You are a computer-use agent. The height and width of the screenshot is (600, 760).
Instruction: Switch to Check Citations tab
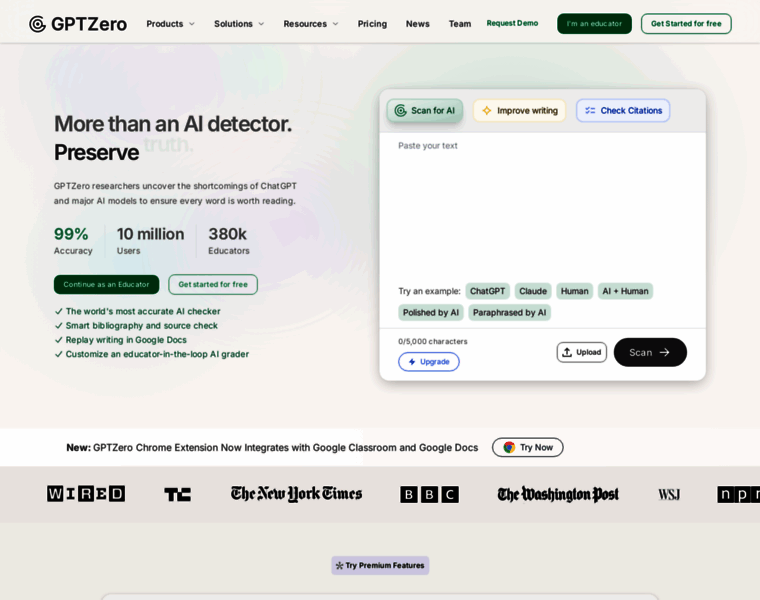coord(623,111)
